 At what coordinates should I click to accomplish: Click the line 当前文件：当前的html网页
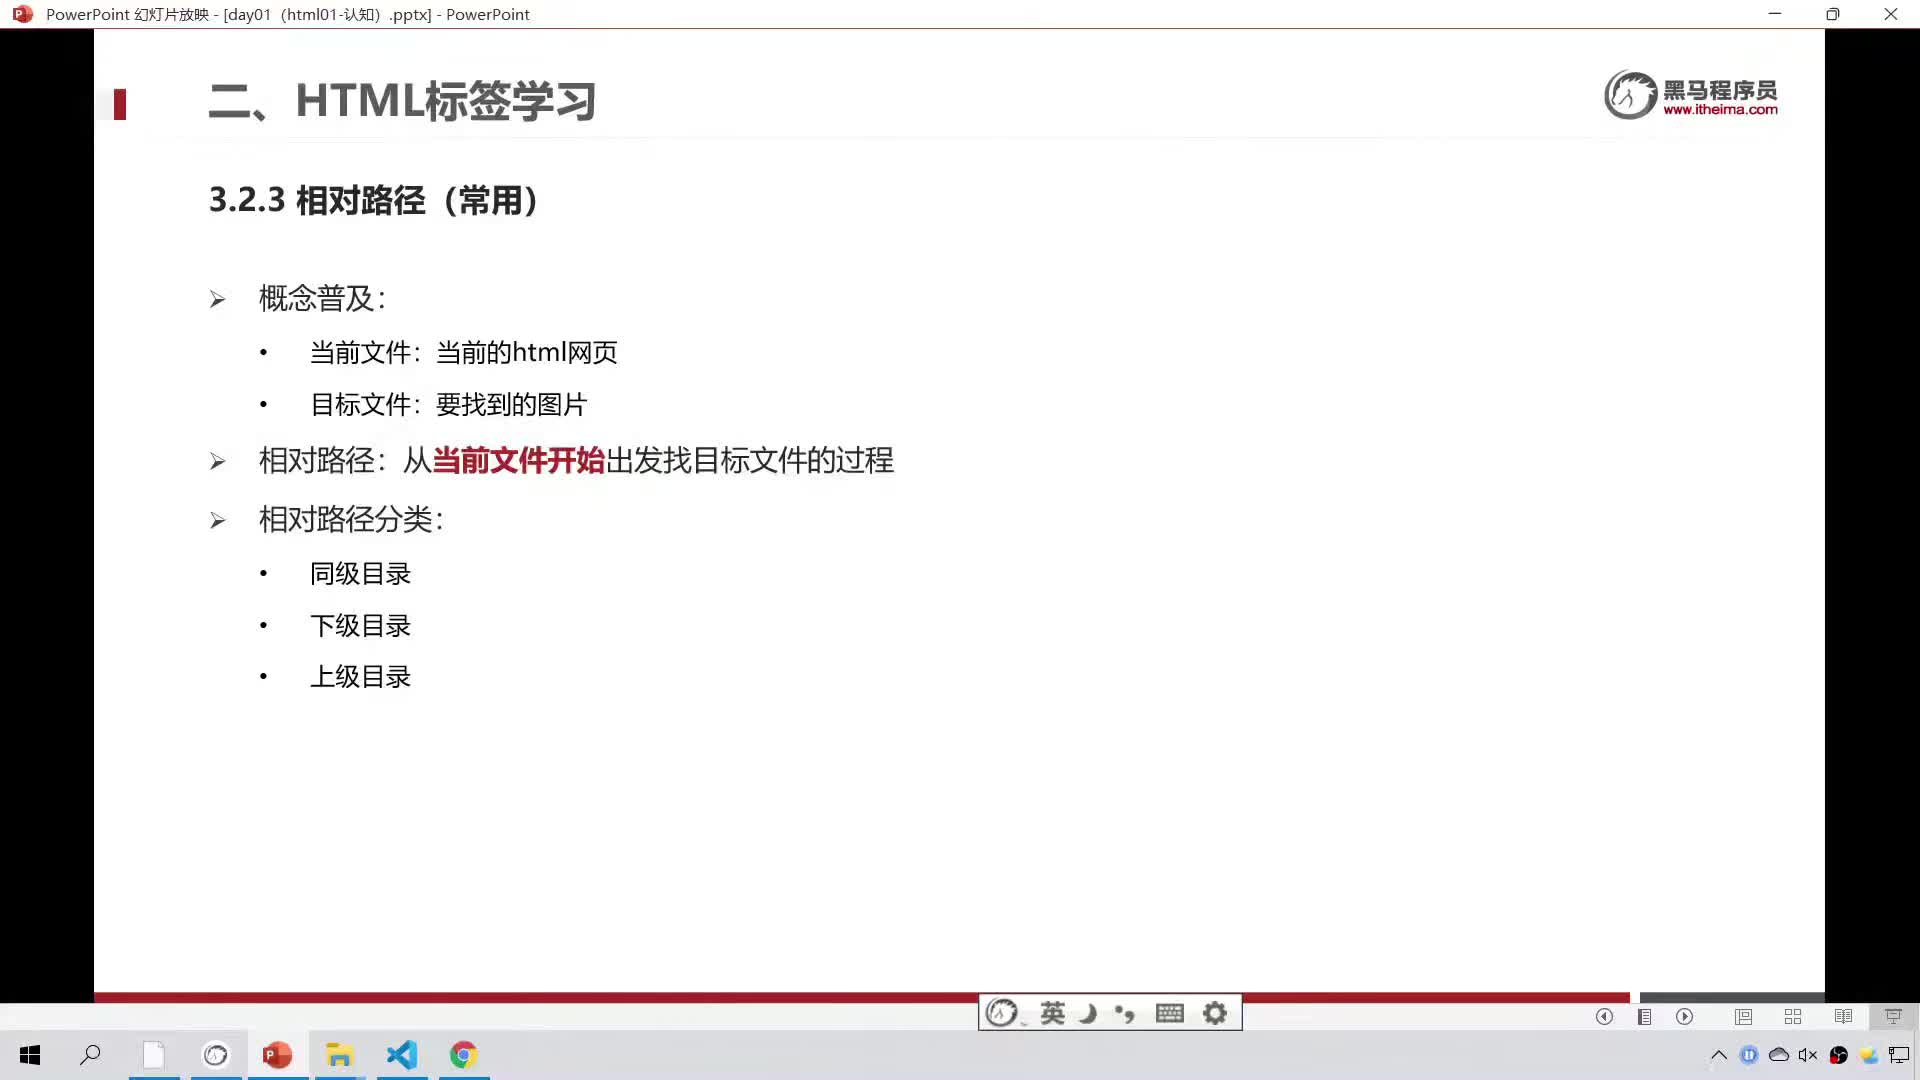463,352
